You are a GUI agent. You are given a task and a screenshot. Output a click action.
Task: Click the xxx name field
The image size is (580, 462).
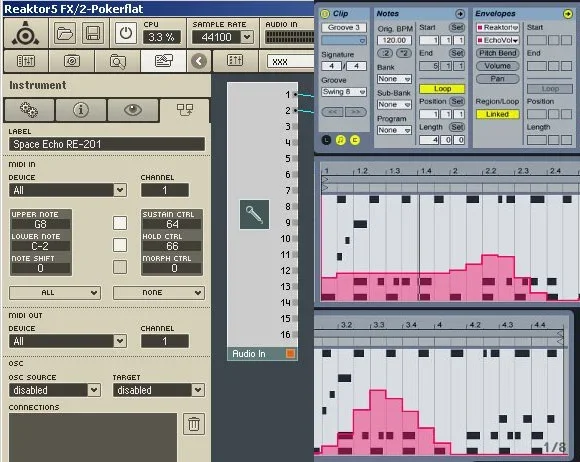(x=291, y=61)
